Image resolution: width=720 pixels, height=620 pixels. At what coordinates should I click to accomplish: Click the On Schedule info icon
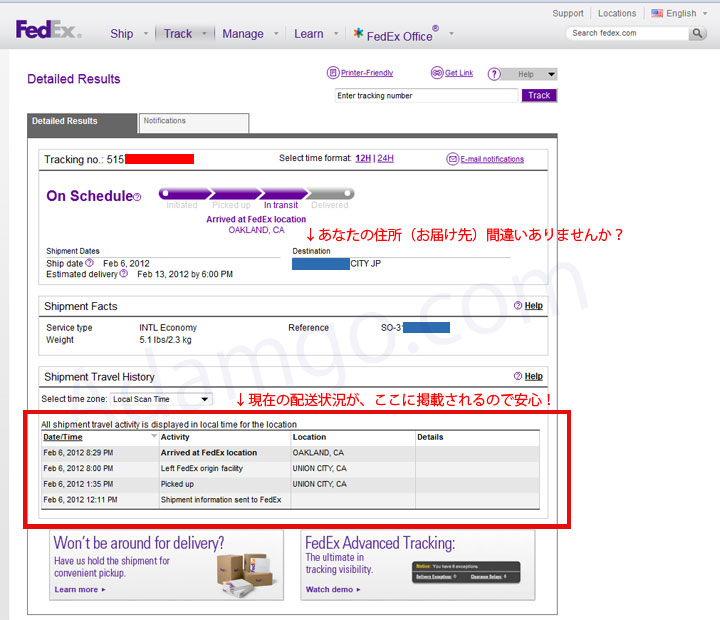click(137, 197)
